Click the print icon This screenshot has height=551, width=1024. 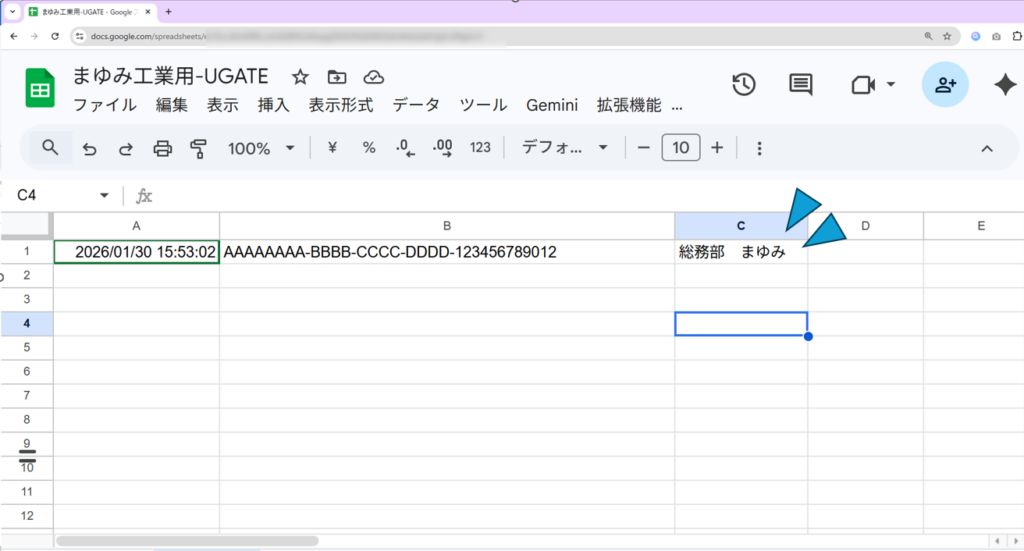162,149
